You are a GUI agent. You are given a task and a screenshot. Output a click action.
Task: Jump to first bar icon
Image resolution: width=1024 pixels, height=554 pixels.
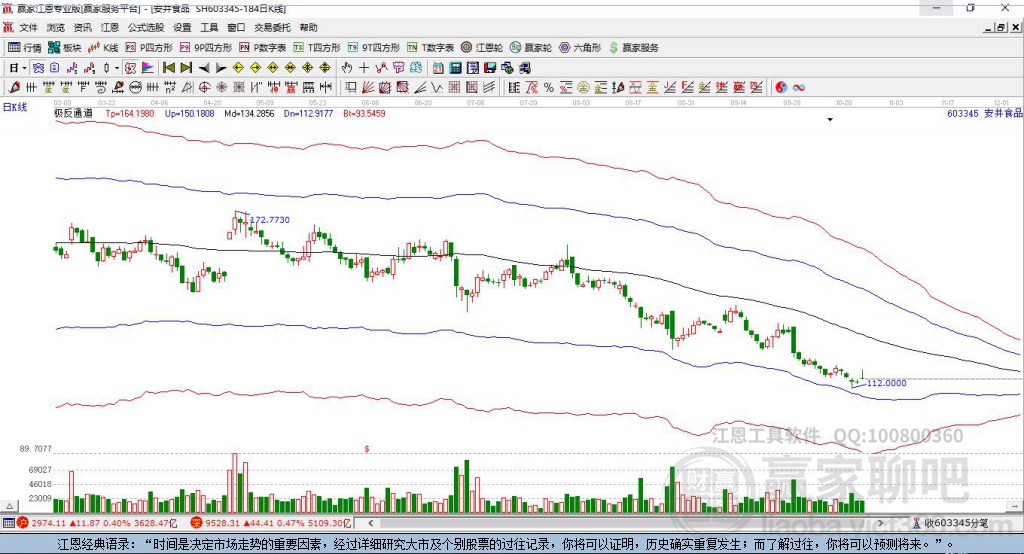tap(168, 68)
